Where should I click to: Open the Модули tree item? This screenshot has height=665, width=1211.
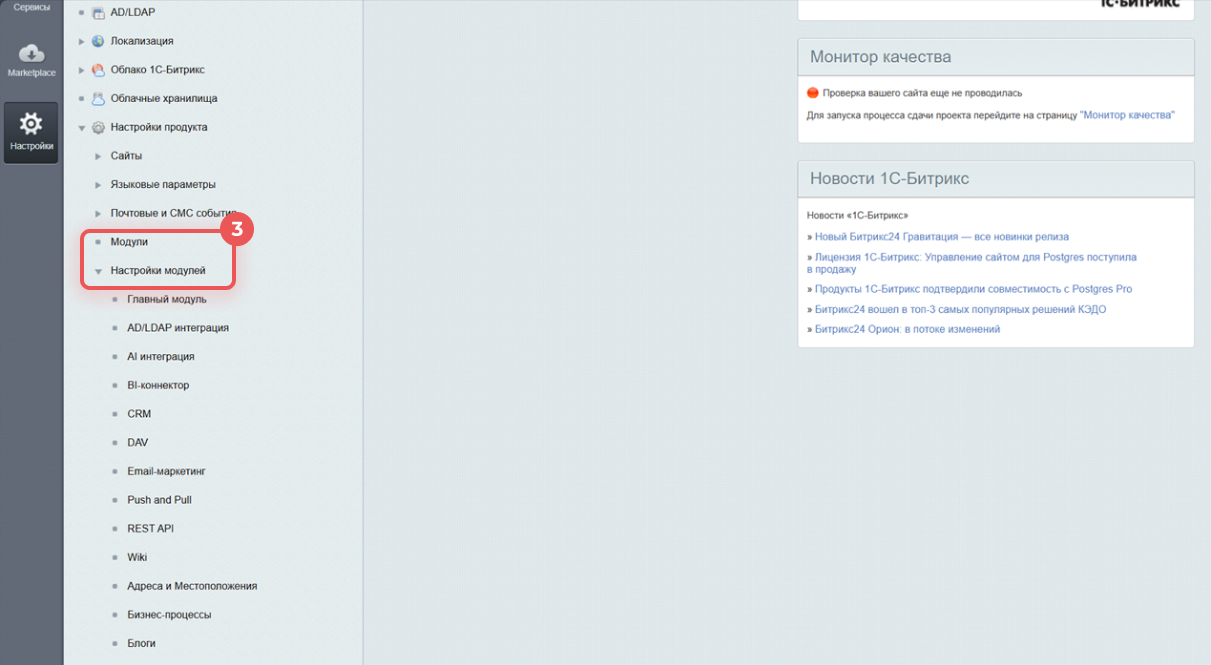129,242
